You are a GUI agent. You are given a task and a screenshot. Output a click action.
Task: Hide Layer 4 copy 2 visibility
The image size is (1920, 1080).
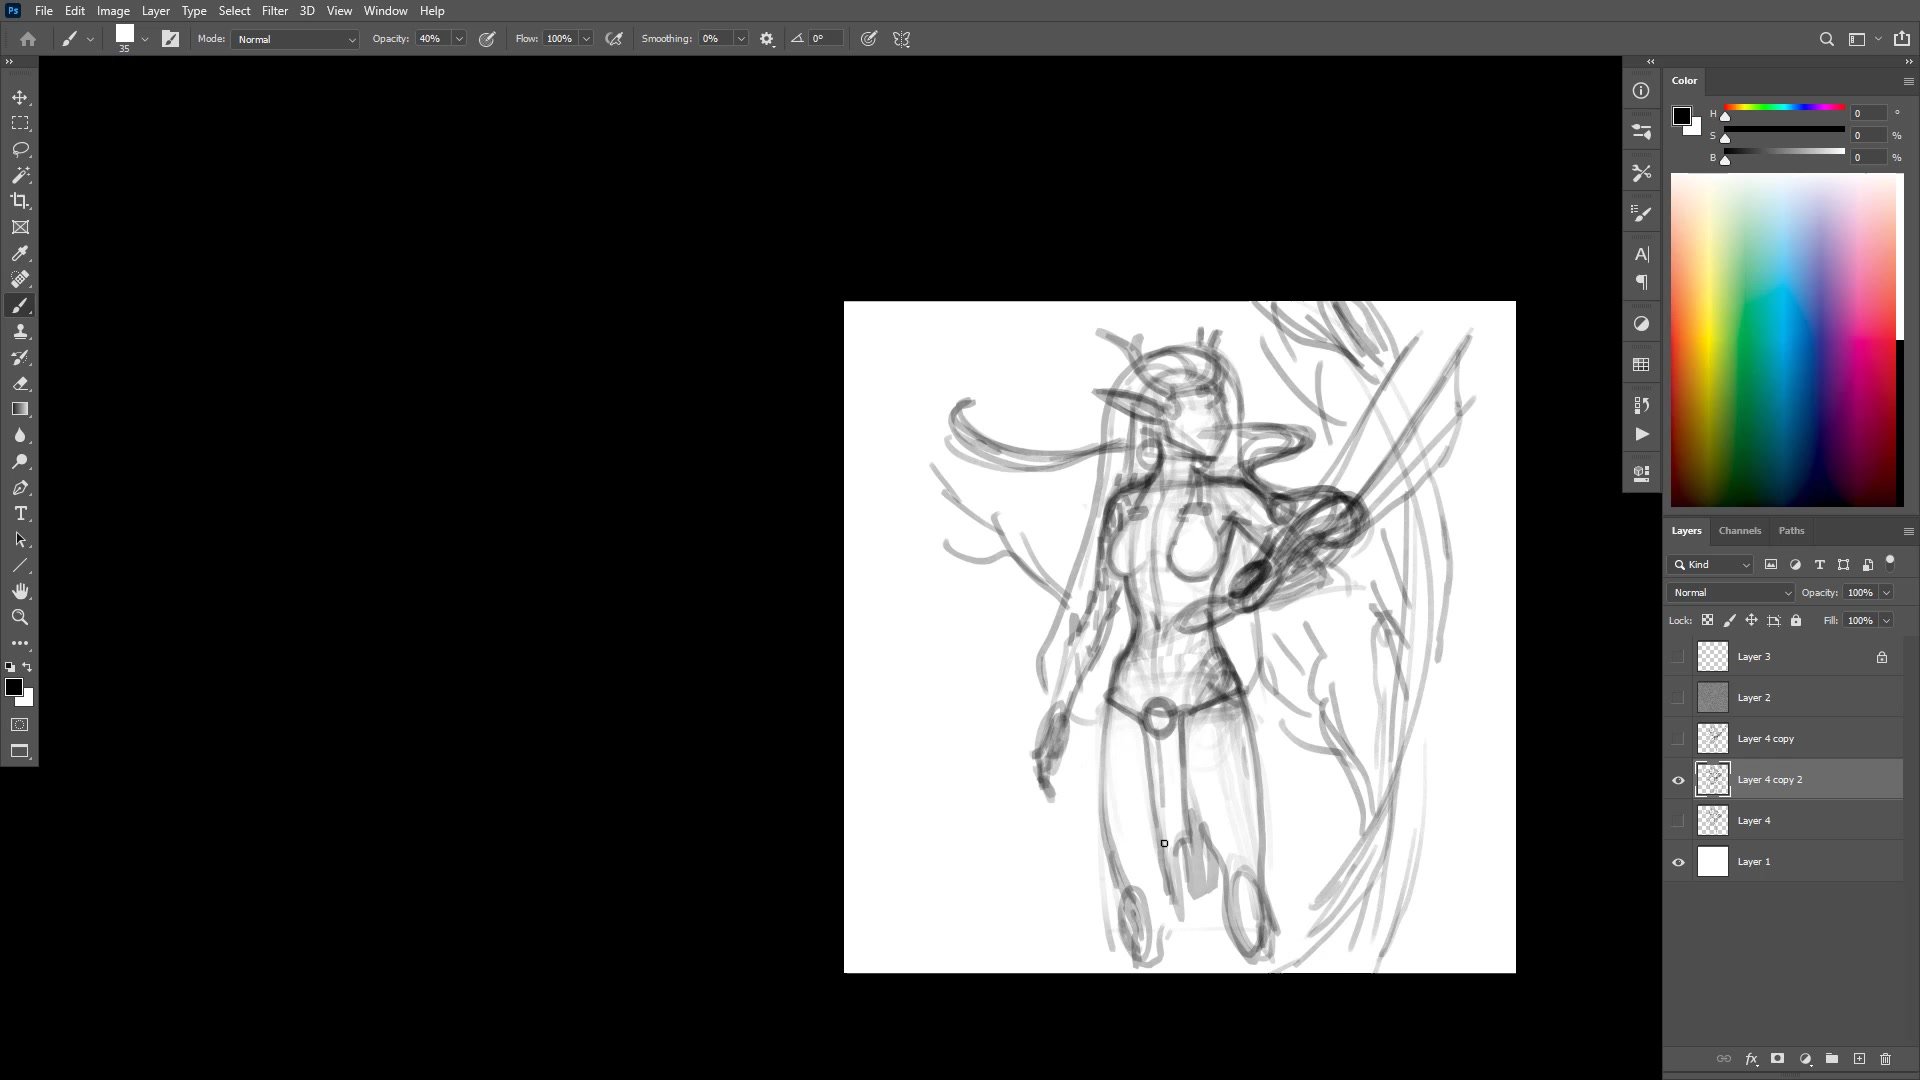click(1678, 780)
